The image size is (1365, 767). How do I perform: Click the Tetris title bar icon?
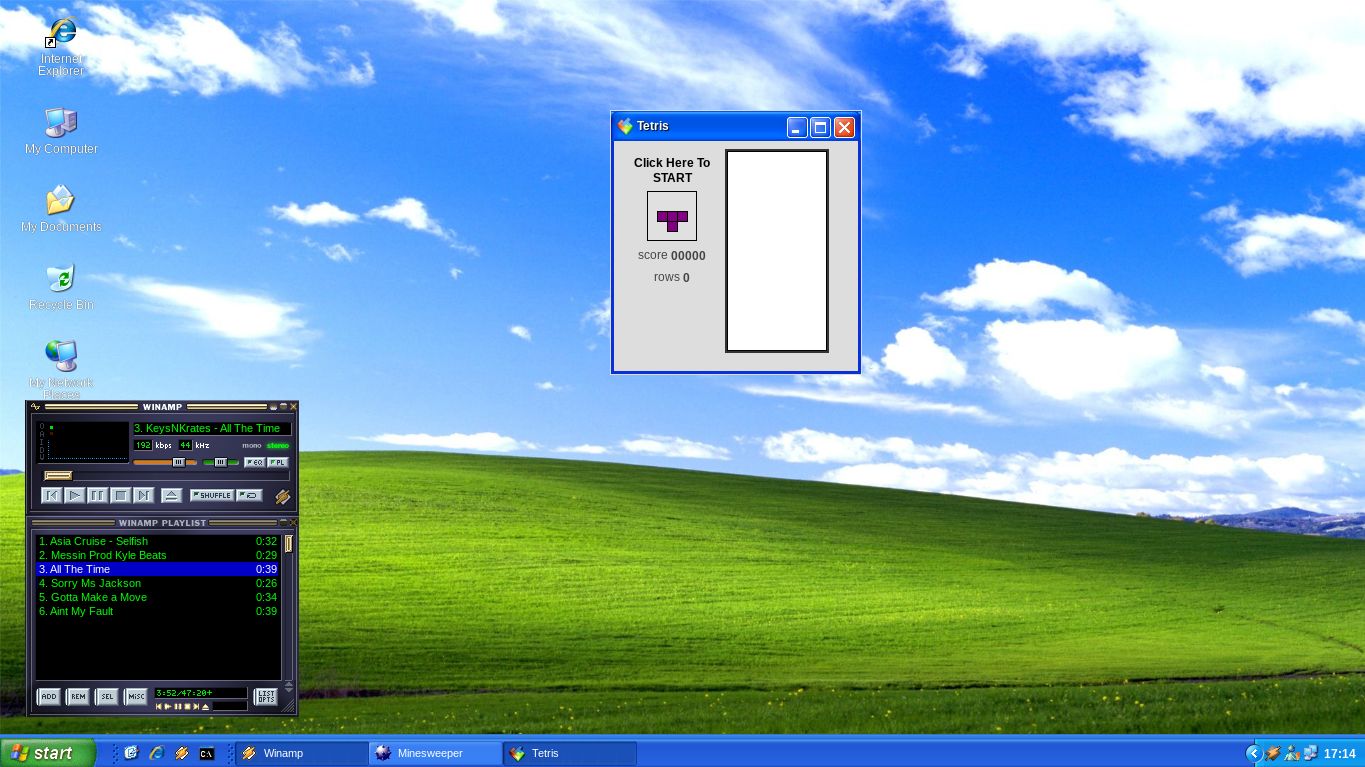(x=625, y=126)
